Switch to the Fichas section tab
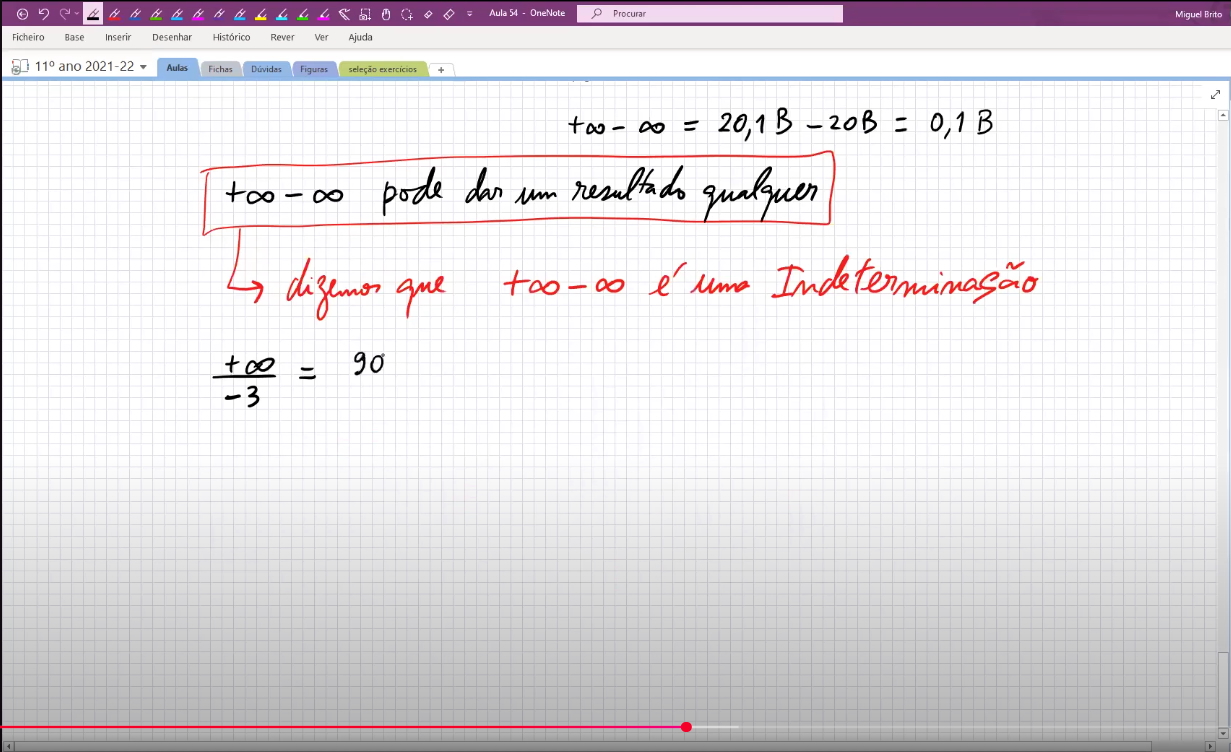This screenshot has height=752, width=1231. [x=220, y=69]
